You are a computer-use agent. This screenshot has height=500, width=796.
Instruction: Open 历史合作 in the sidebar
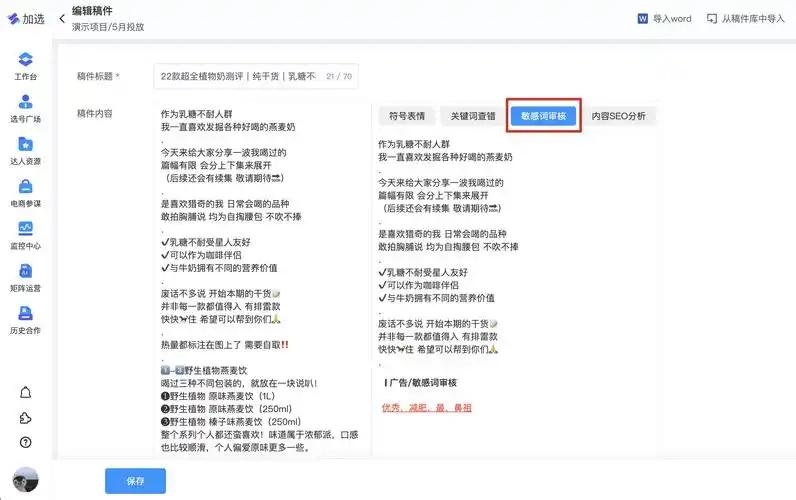(26, 314)
